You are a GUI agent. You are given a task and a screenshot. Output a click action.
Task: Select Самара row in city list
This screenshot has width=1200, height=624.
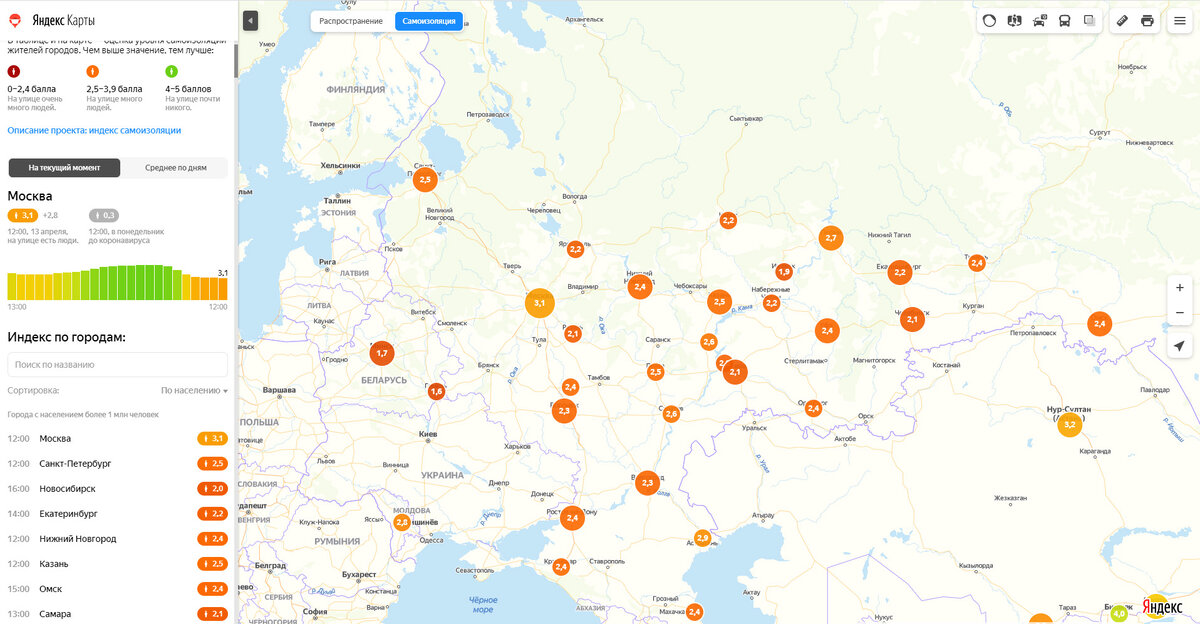117,613
